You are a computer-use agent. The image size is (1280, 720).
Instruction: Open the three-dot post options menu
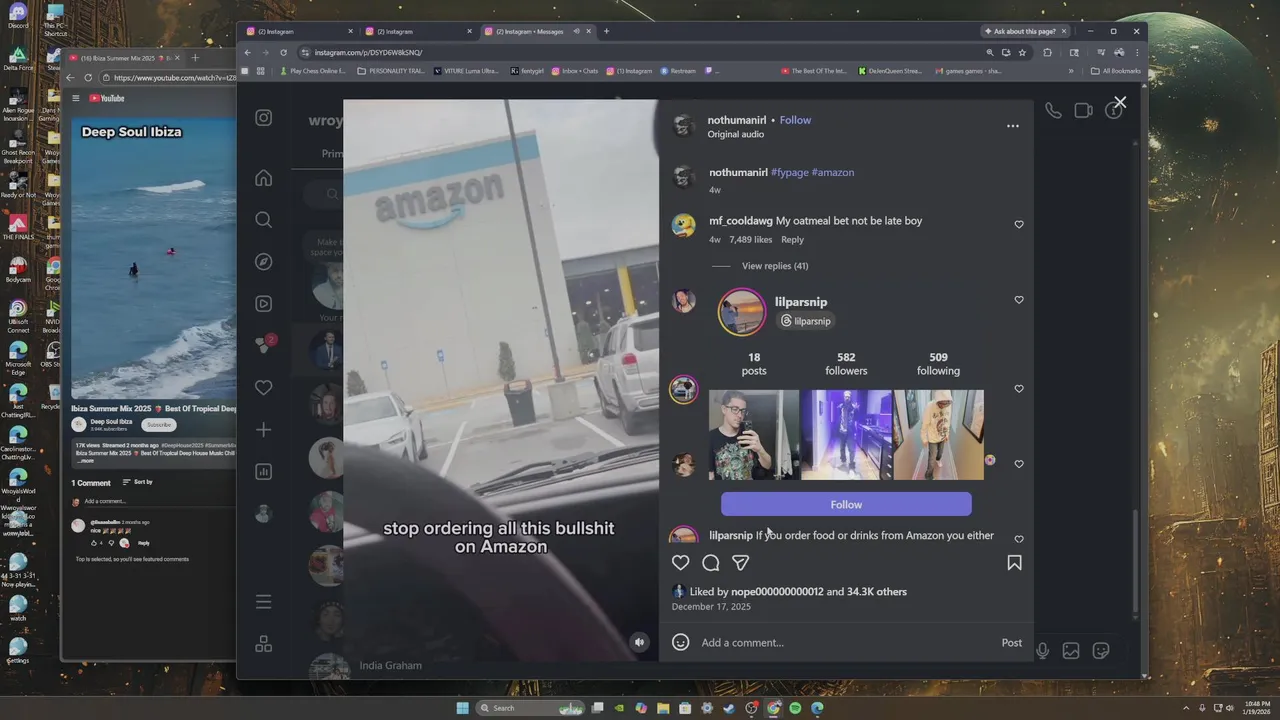[1012, 126]
